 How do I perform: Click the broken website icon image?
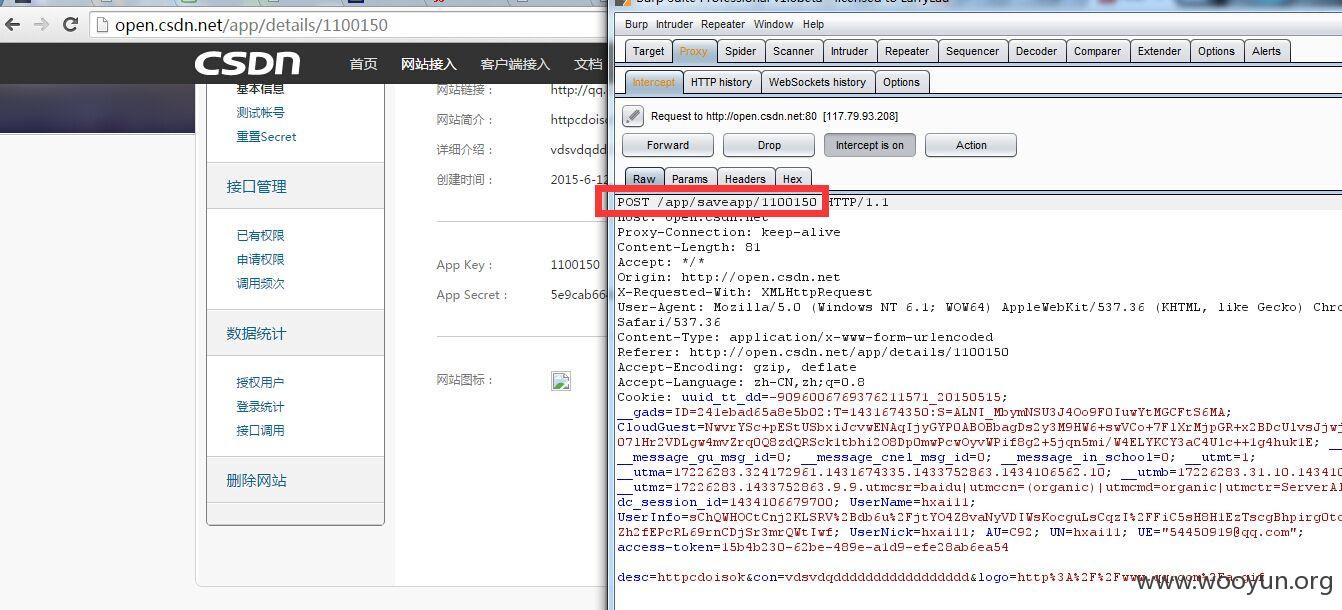[x=561, y=381]
